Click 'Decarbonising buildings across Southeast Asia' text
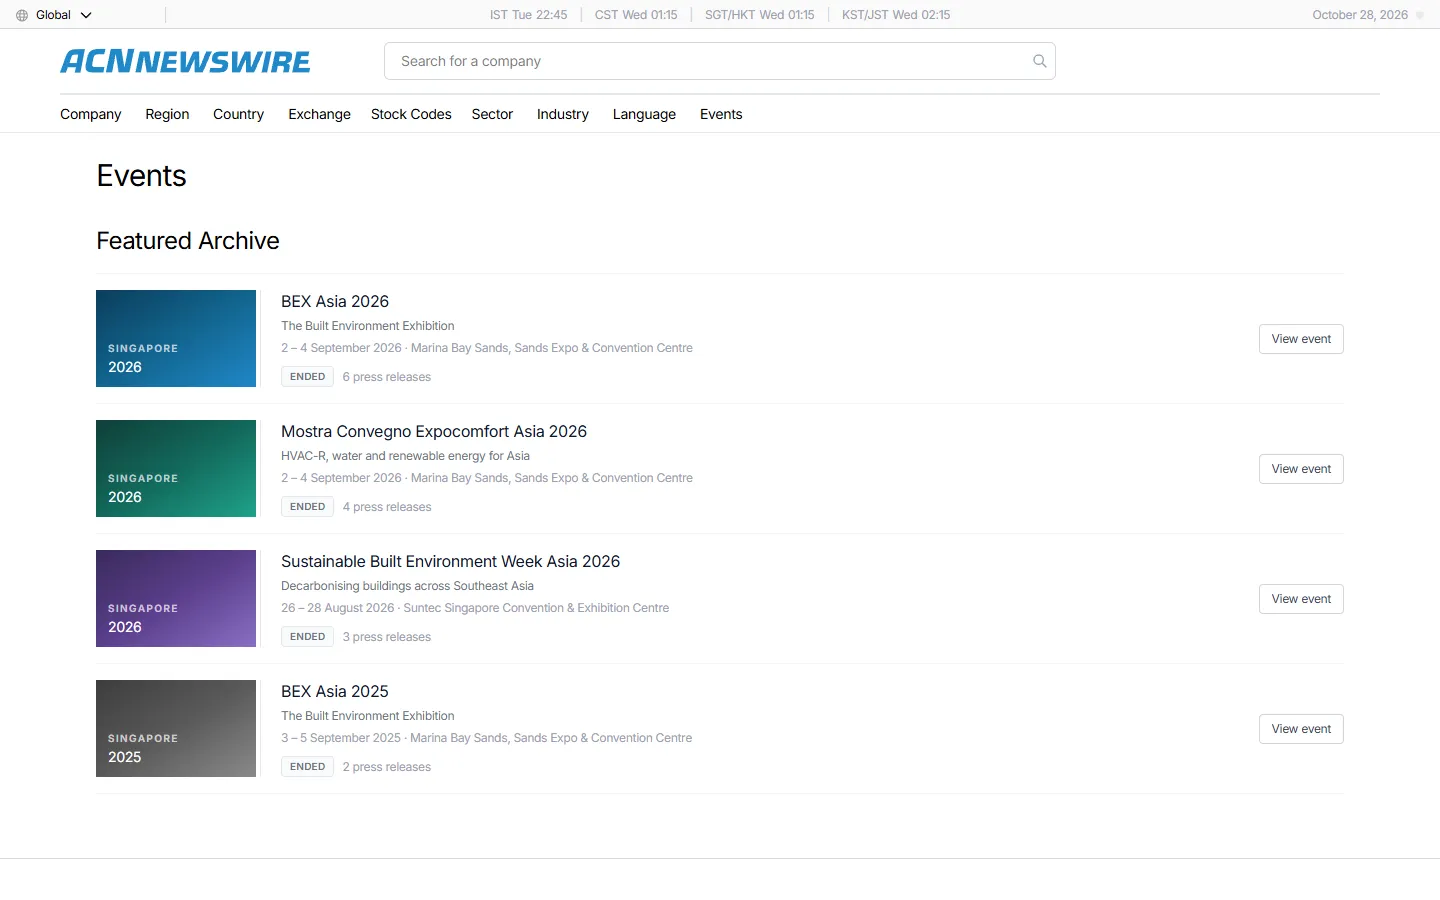This screenshot has height=900, width=1440. [x=407, y=586]
